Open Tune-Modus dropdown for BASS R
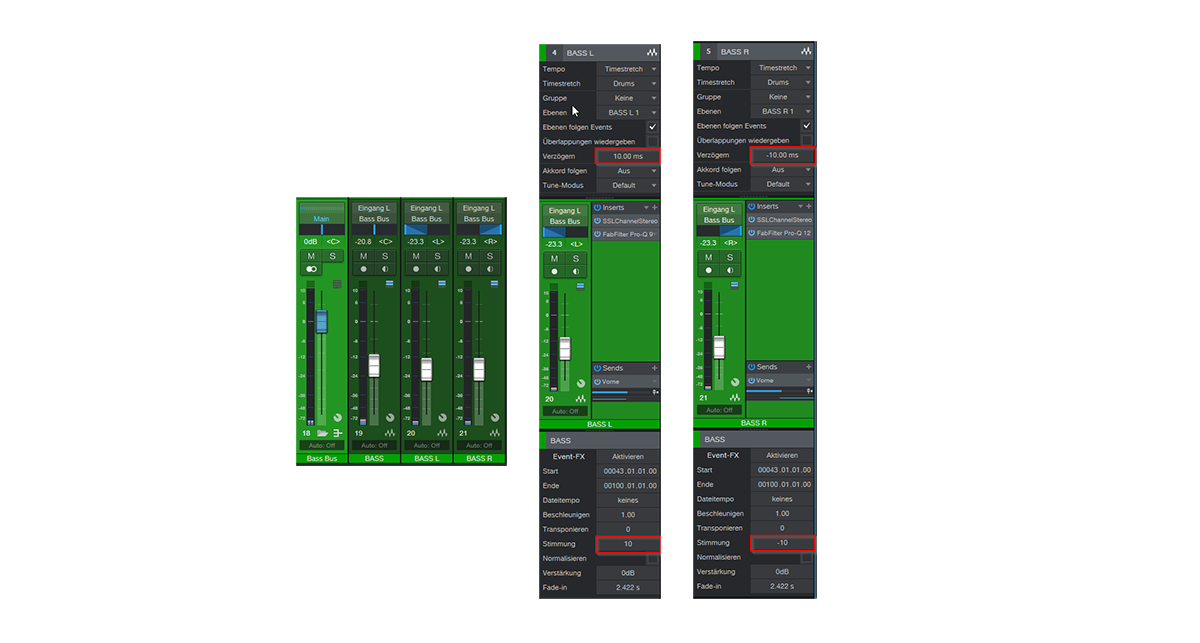 (782, 184)
